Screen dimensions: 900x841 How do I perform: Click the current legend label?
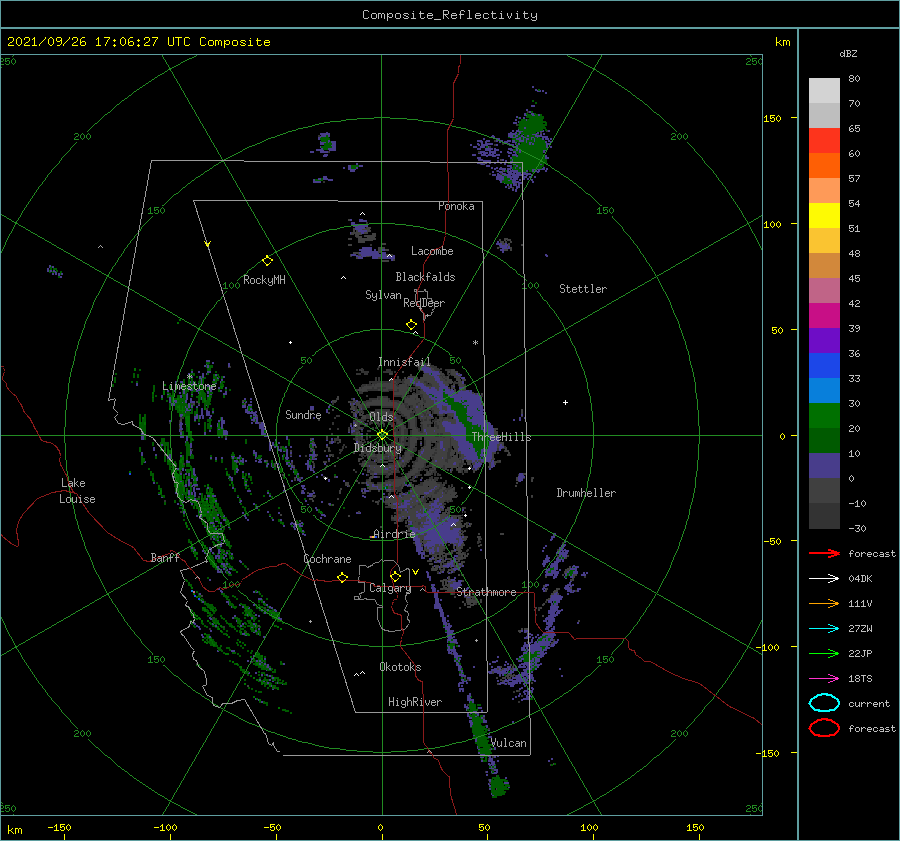tap(869, 704)
